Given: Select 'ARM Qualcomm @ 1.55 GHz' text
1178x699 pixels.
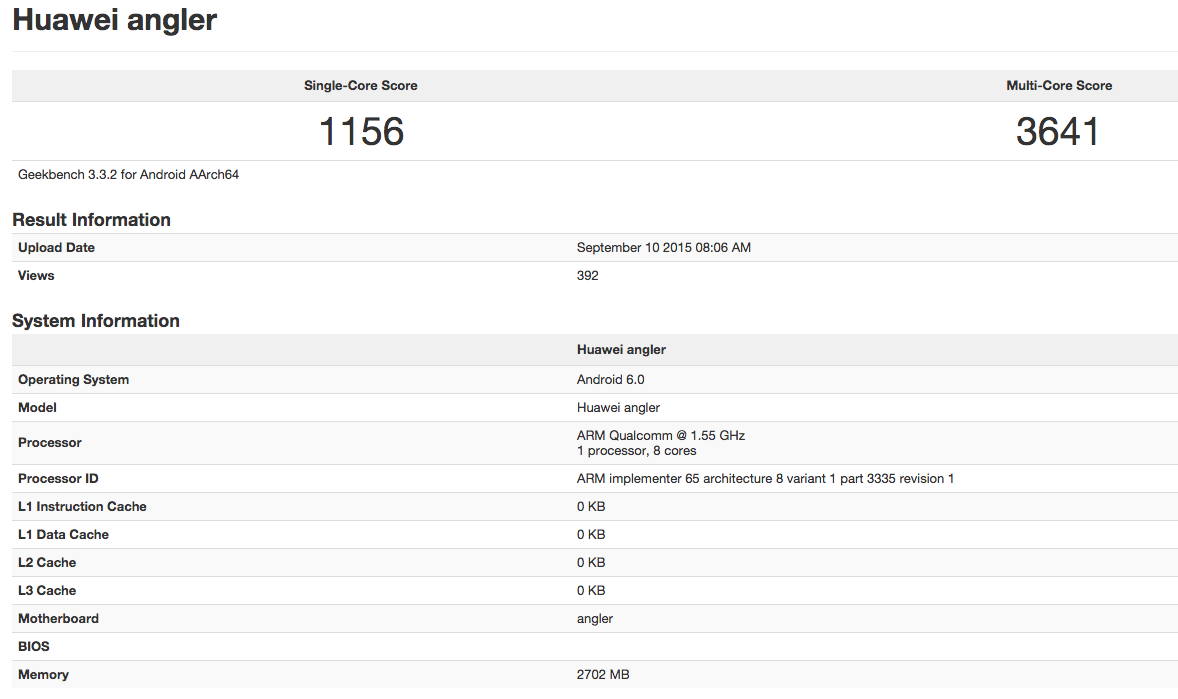Looking at the screenshot, I should click(x=661, y=435).
